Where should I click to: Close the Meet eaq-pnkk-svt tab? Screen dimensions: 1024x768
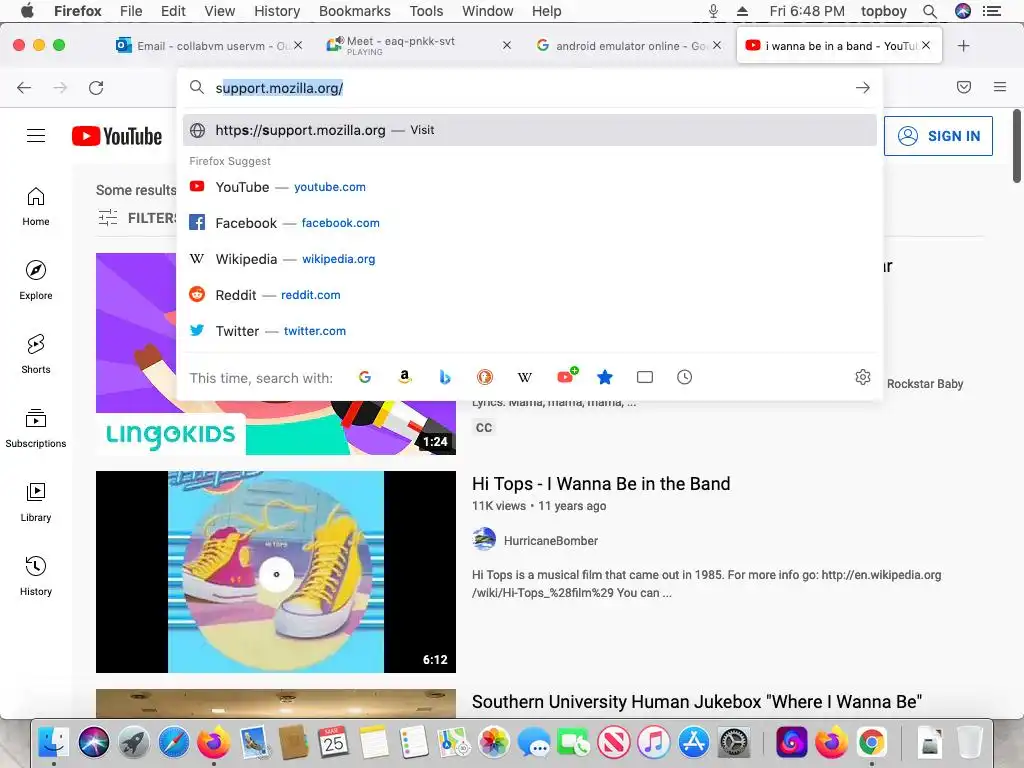click(507, 46)
